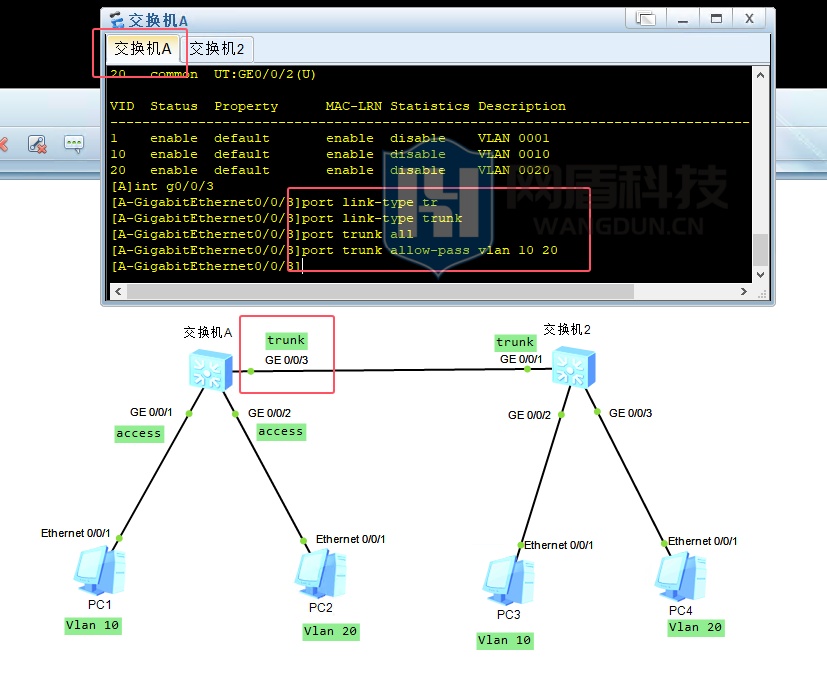Click 'VLAN 0010' in the terminal output
827x677 pixels.
pos(514,154)
